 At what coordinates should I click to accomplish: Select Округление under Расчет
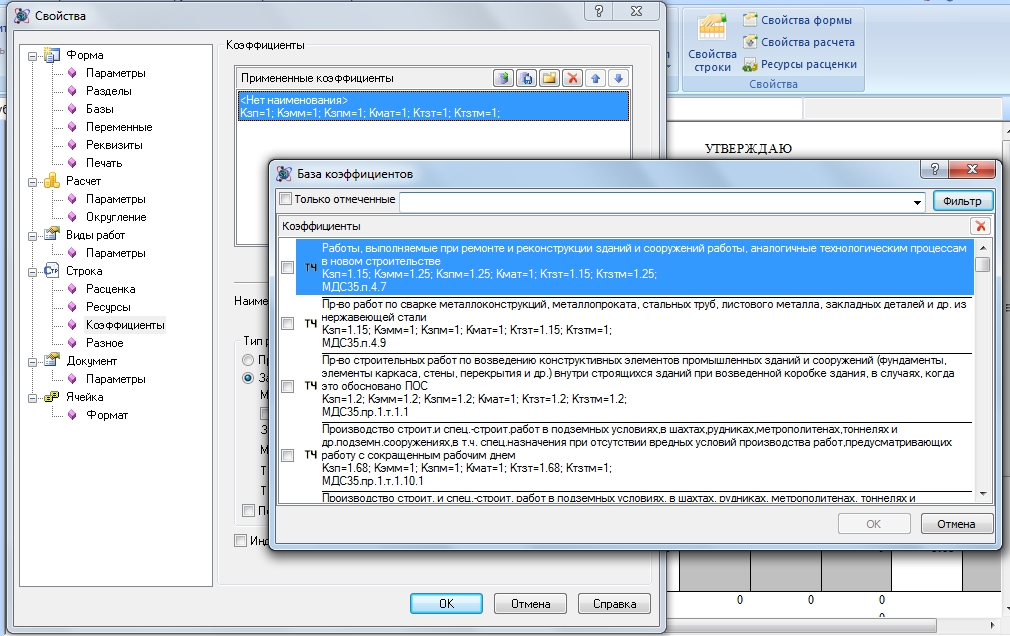[116, 217]
